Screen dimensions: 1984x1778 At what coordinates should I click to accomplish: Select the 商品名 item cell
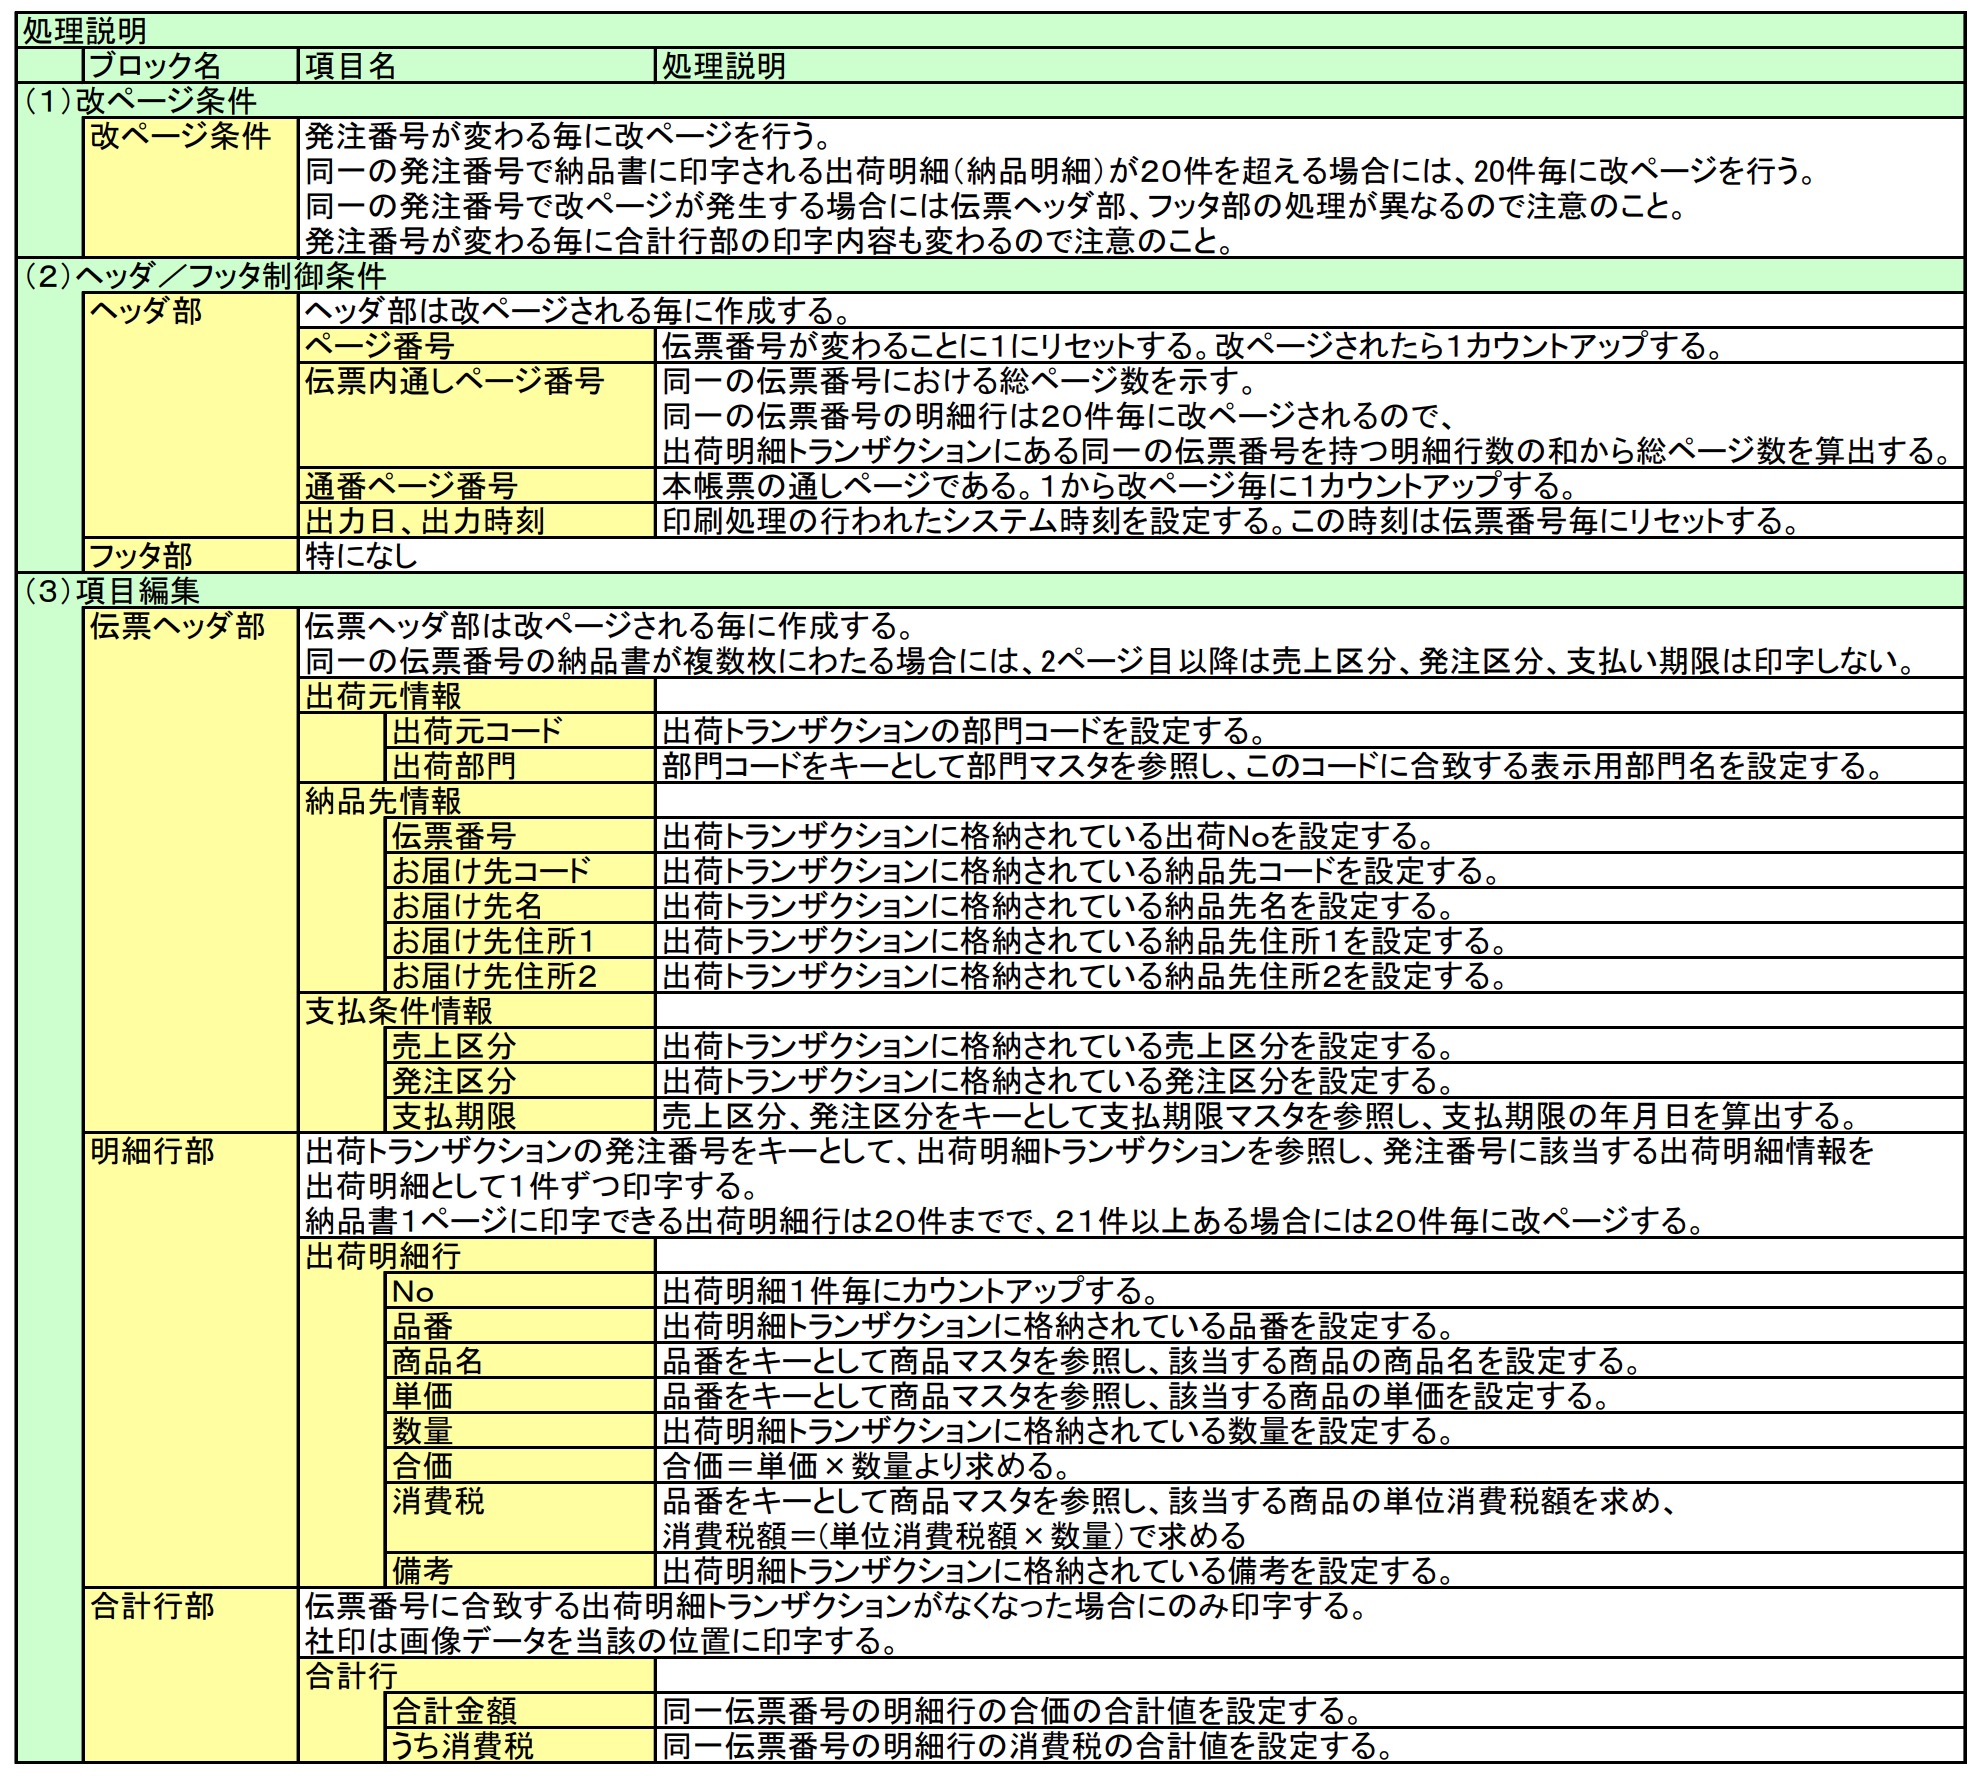pos(520,1361)
